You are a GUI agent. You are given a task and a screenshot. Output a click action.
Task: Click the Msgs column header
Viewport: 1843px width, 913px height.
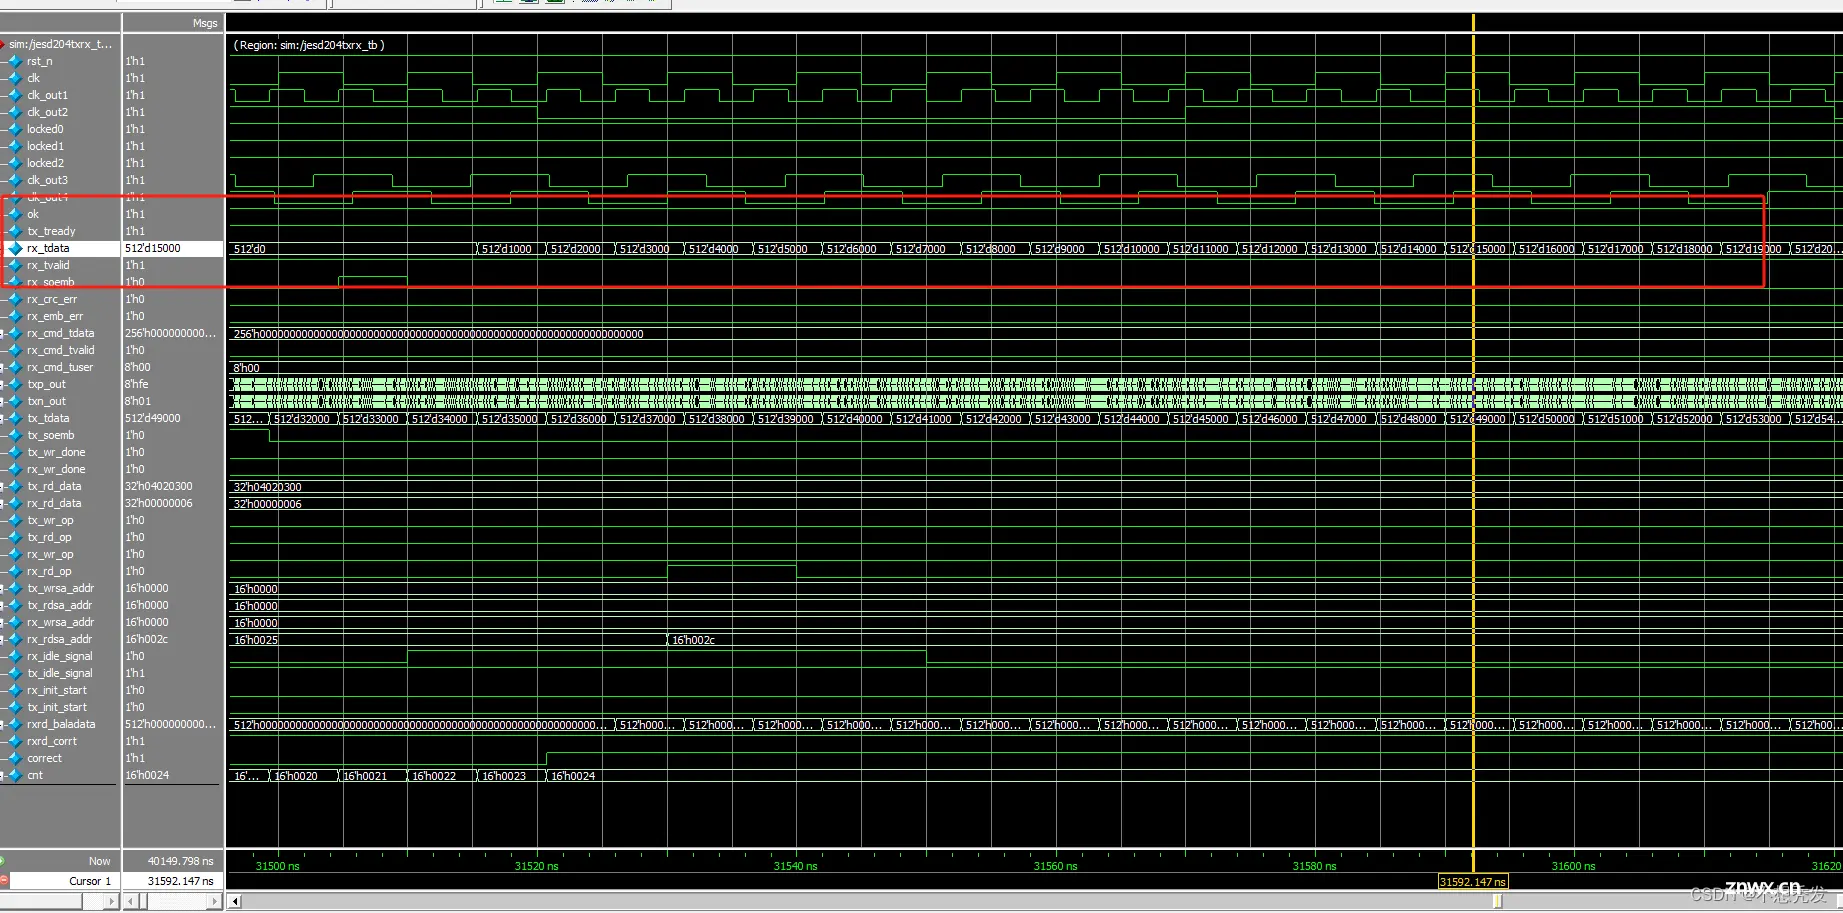click(204, 23)
